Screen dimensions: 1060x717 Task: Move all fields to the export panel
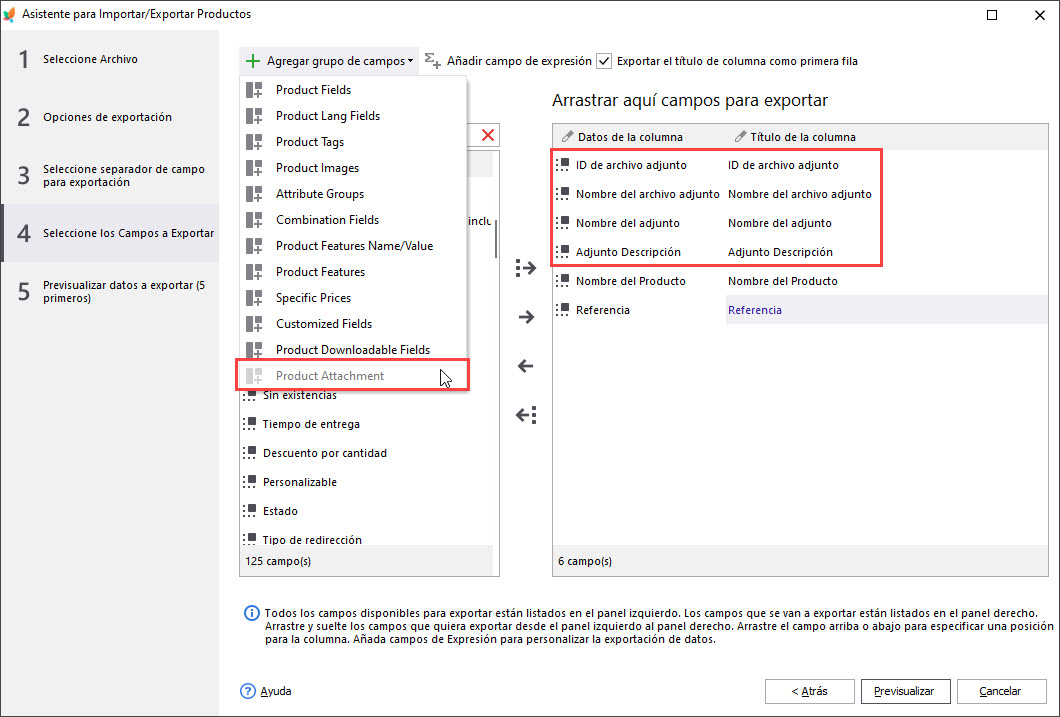(x=526, y=268)
